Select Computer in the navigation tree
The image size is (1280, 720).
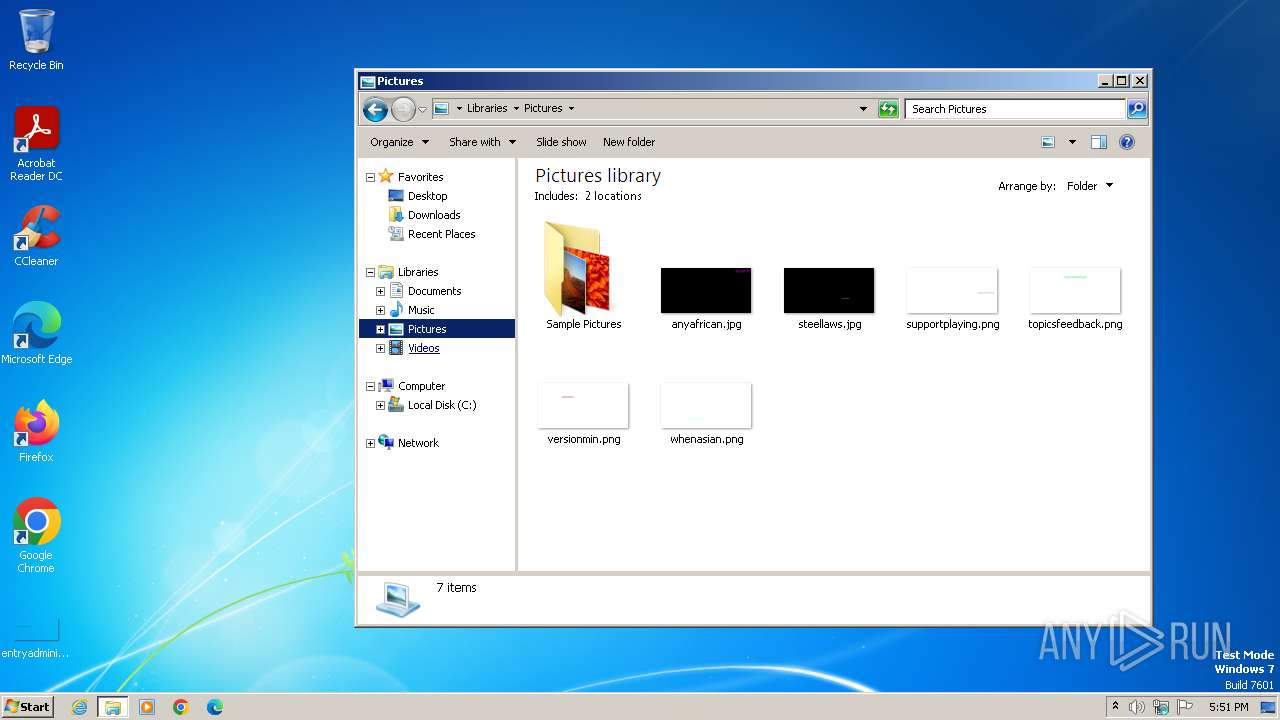tap(421, 386)
